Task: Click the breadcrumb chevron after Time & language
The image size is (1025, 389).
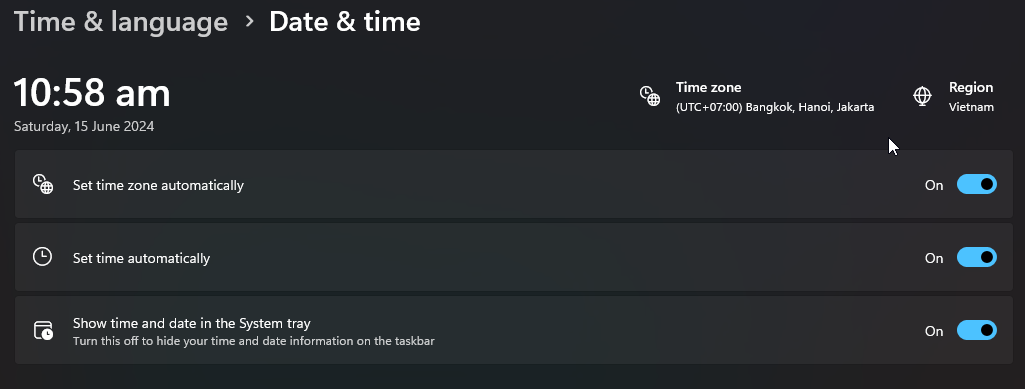Action: 249,22
